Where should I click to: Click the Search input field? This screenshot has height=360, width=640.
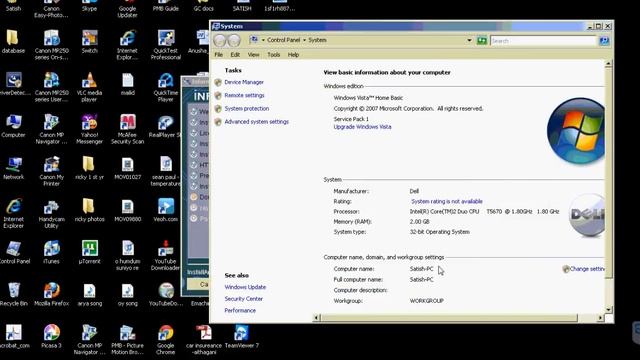(x=543, y=40)
